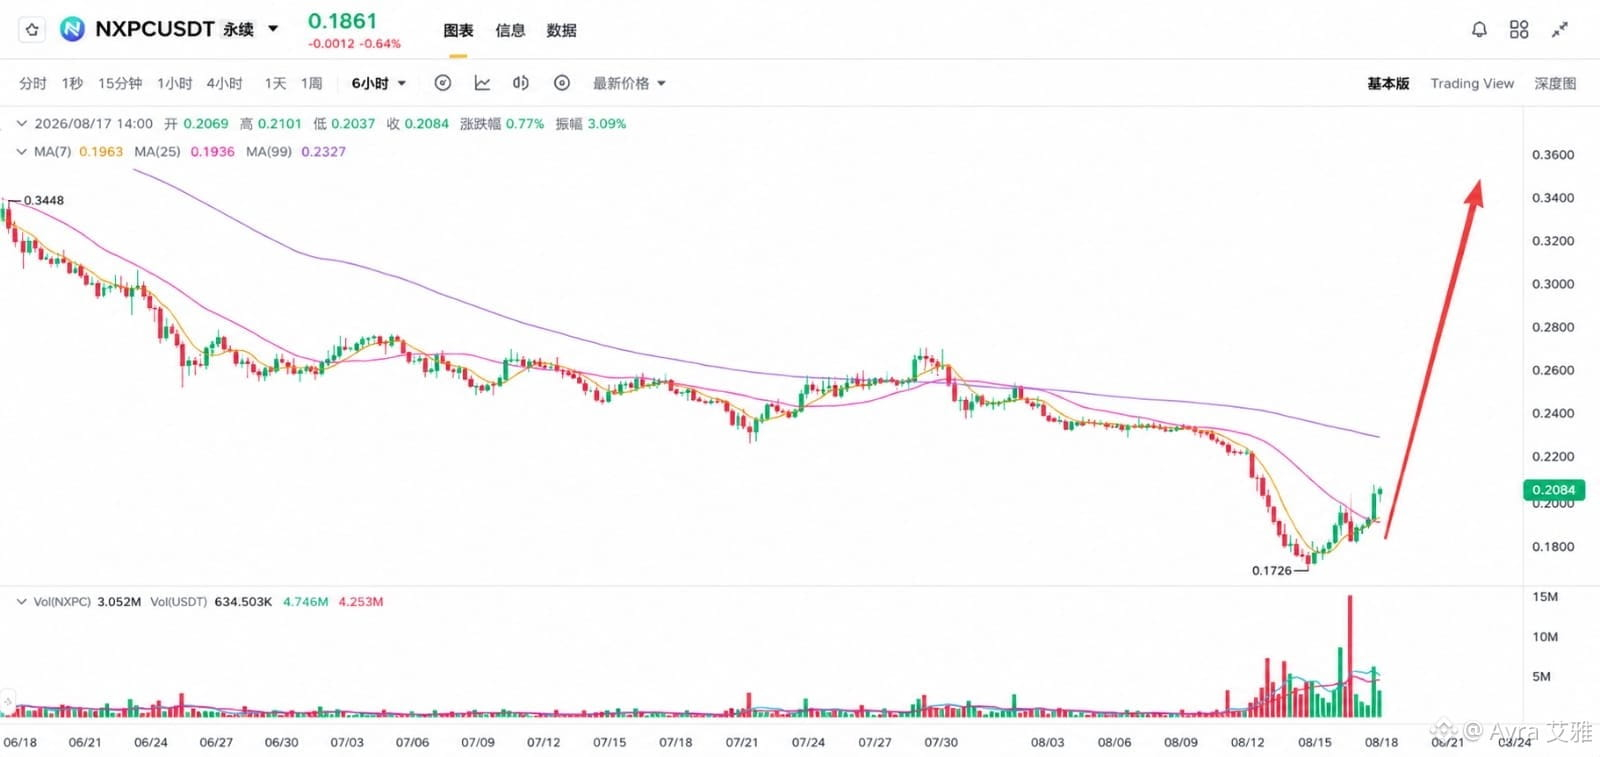Switch to Trading View chart mode
This screenshot has height=757, width=1600.
[1472, 83]
